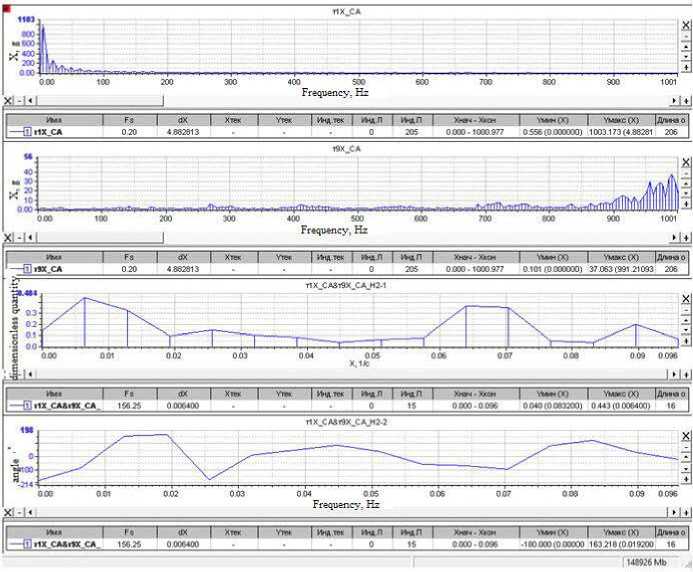
Task: Click the Yмин (X) header in the H2-2 table
Action: (x=553, y=532)
